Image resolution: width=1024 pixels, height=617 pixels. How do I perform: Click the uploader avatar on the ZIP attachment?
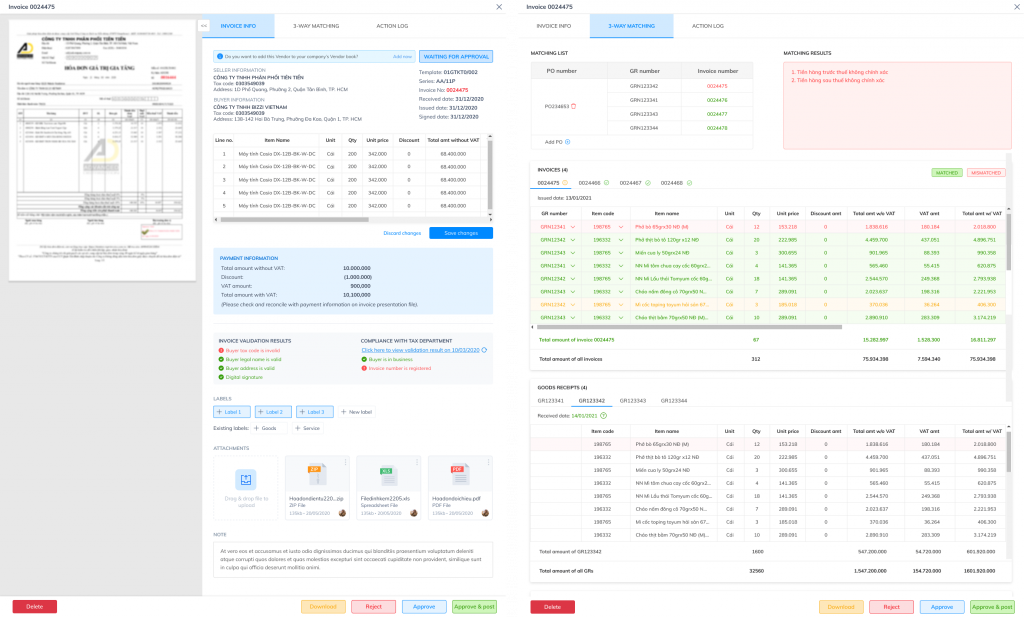click(343, 513)
